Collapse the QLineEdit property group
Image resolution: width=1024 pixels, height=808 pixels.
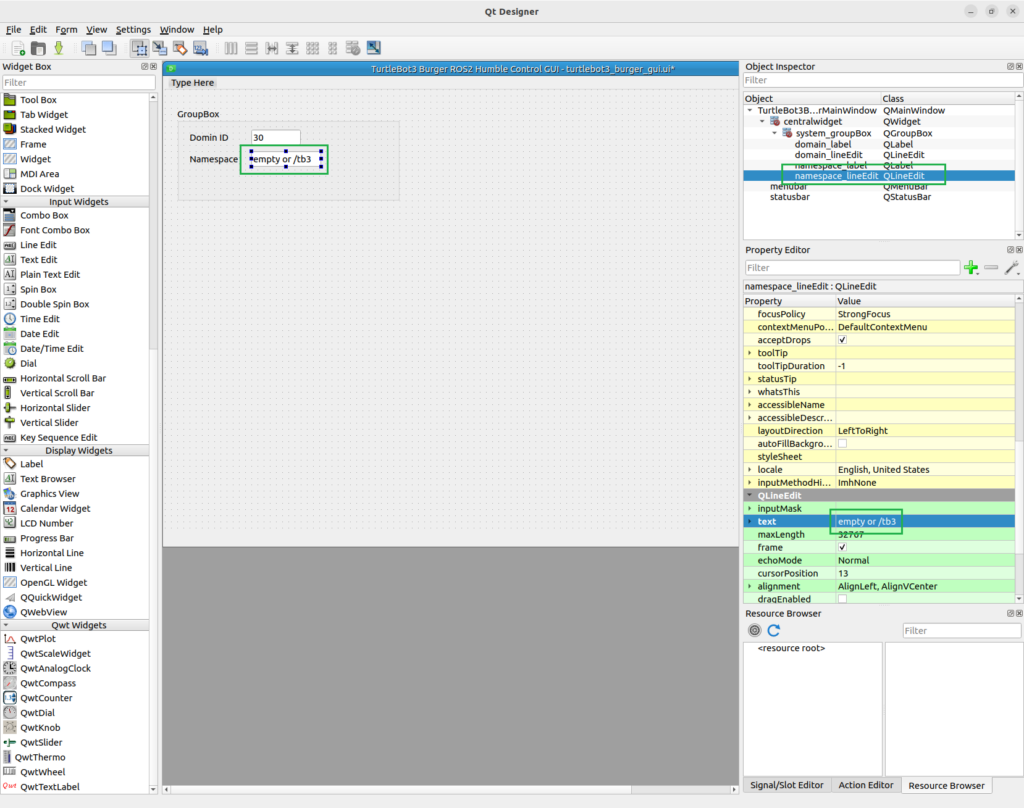pos(750,495)
